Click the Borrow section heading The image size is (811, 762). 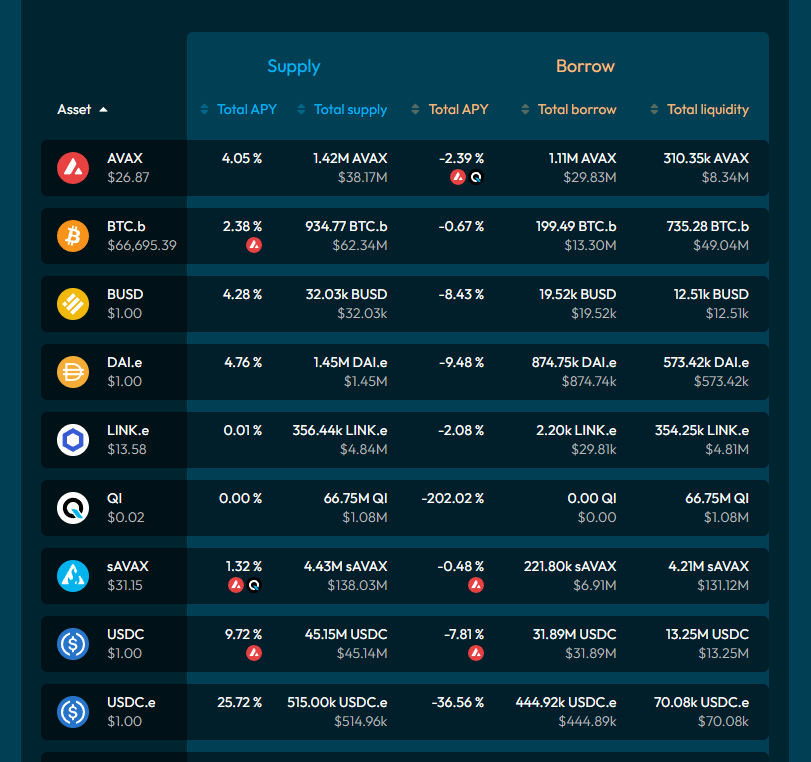[585, 66]
